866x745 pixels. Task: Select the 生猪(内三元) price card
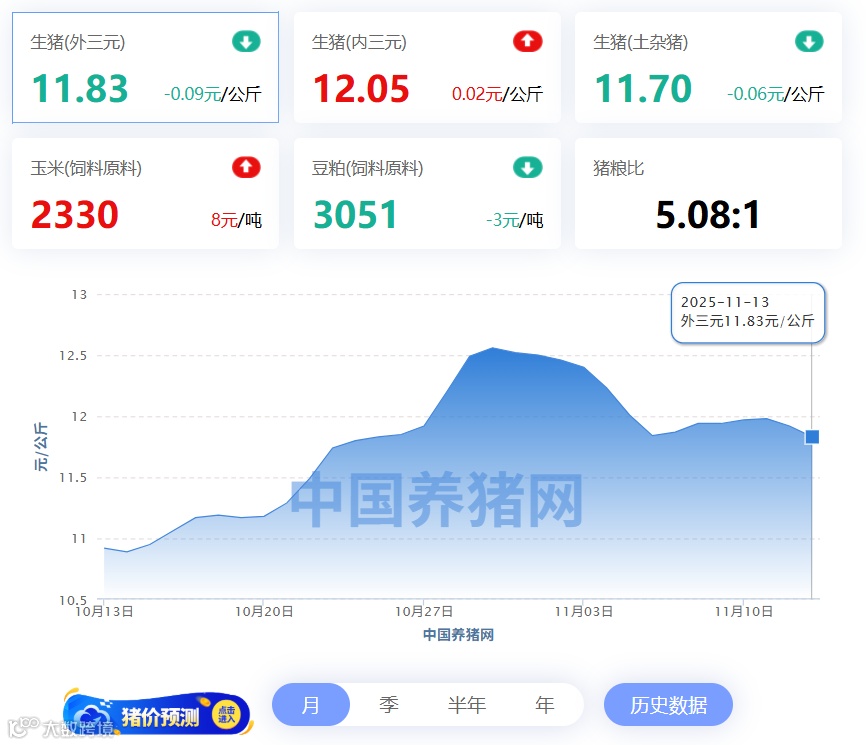[427, 67]
